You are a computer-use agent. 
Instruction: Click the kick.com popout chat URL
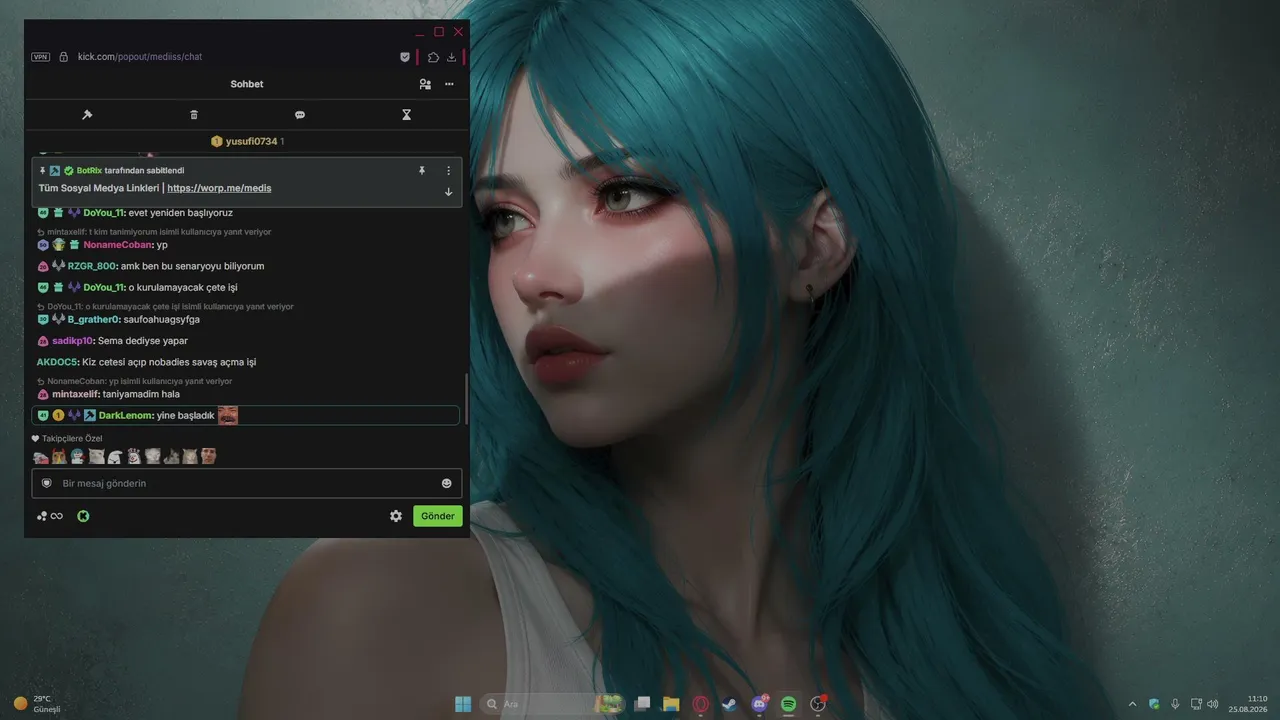point(140,57)
